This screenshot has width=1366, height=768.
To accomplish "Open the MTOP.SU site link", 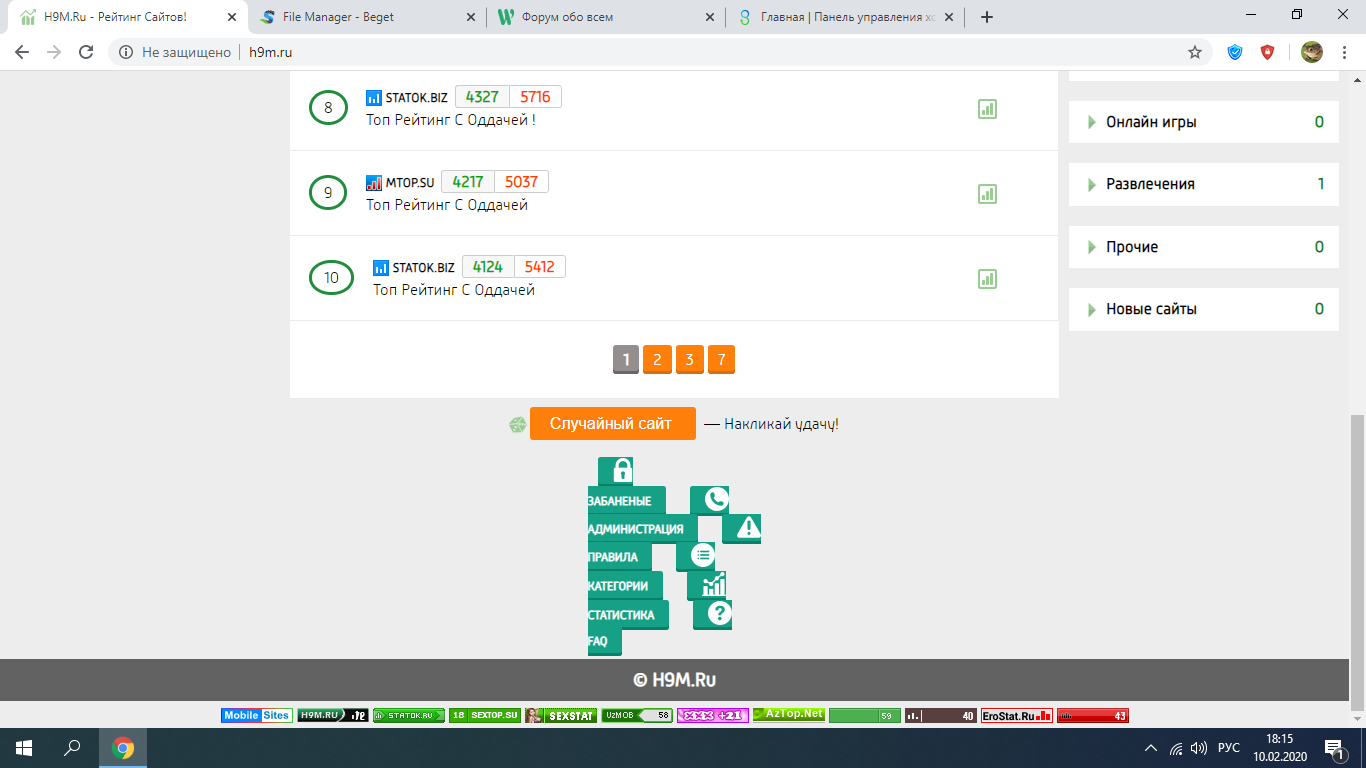I will coord(409,182).
